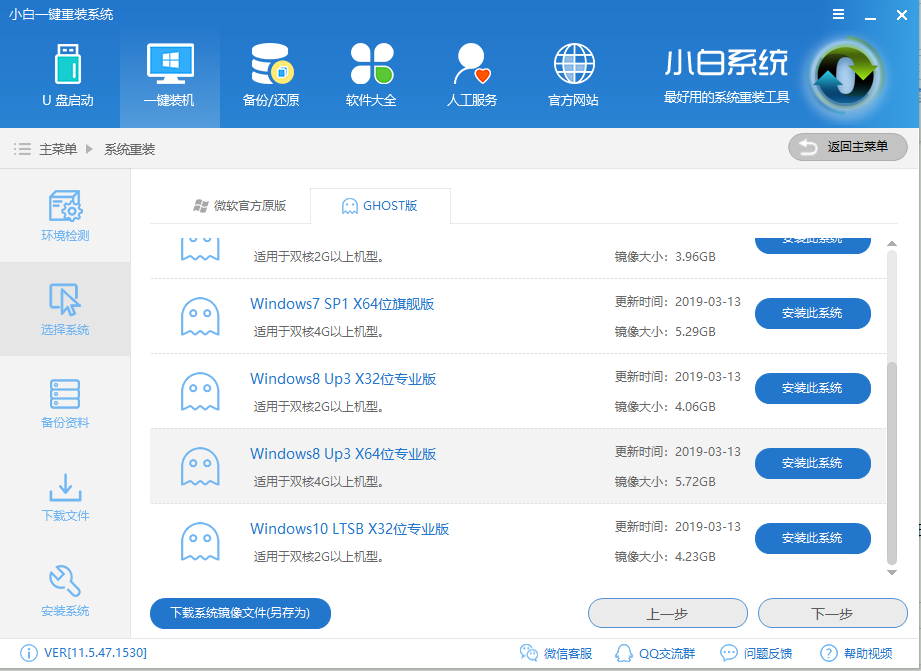Open the 软件大全 software collection
This screenshot has height=671, width=921.
click(371, 75)
